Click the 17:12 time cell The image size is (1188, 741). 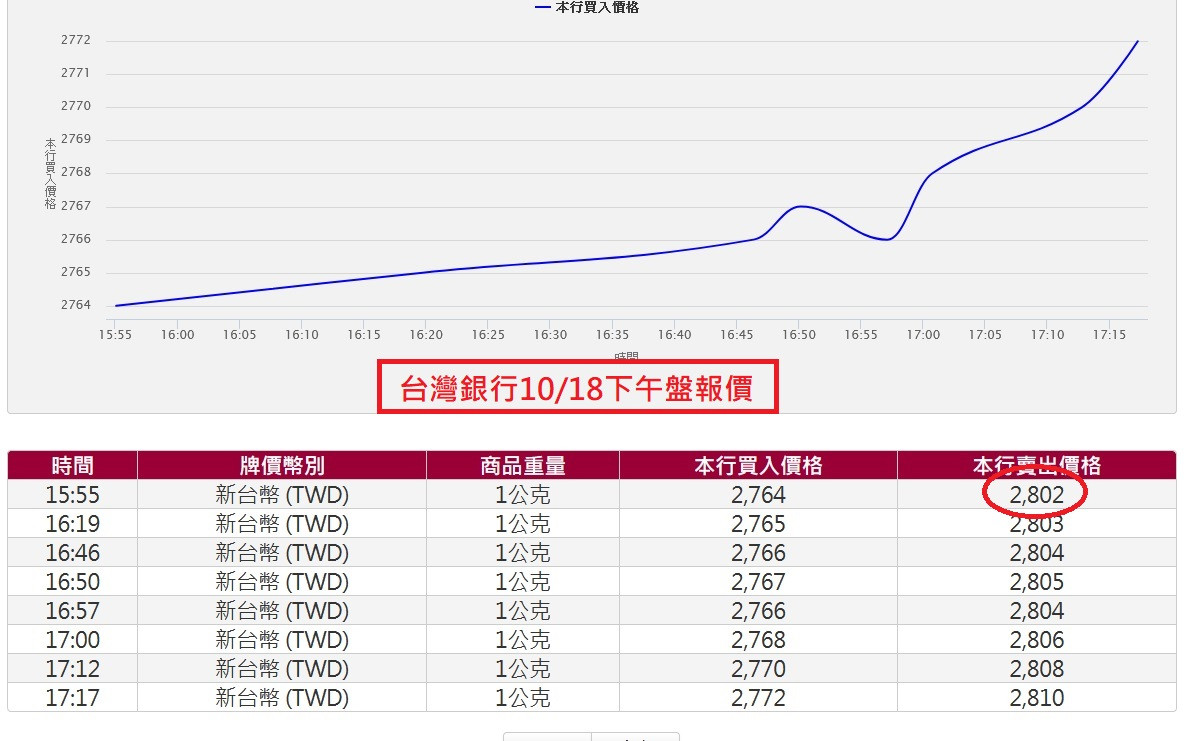tap(73, 669)
